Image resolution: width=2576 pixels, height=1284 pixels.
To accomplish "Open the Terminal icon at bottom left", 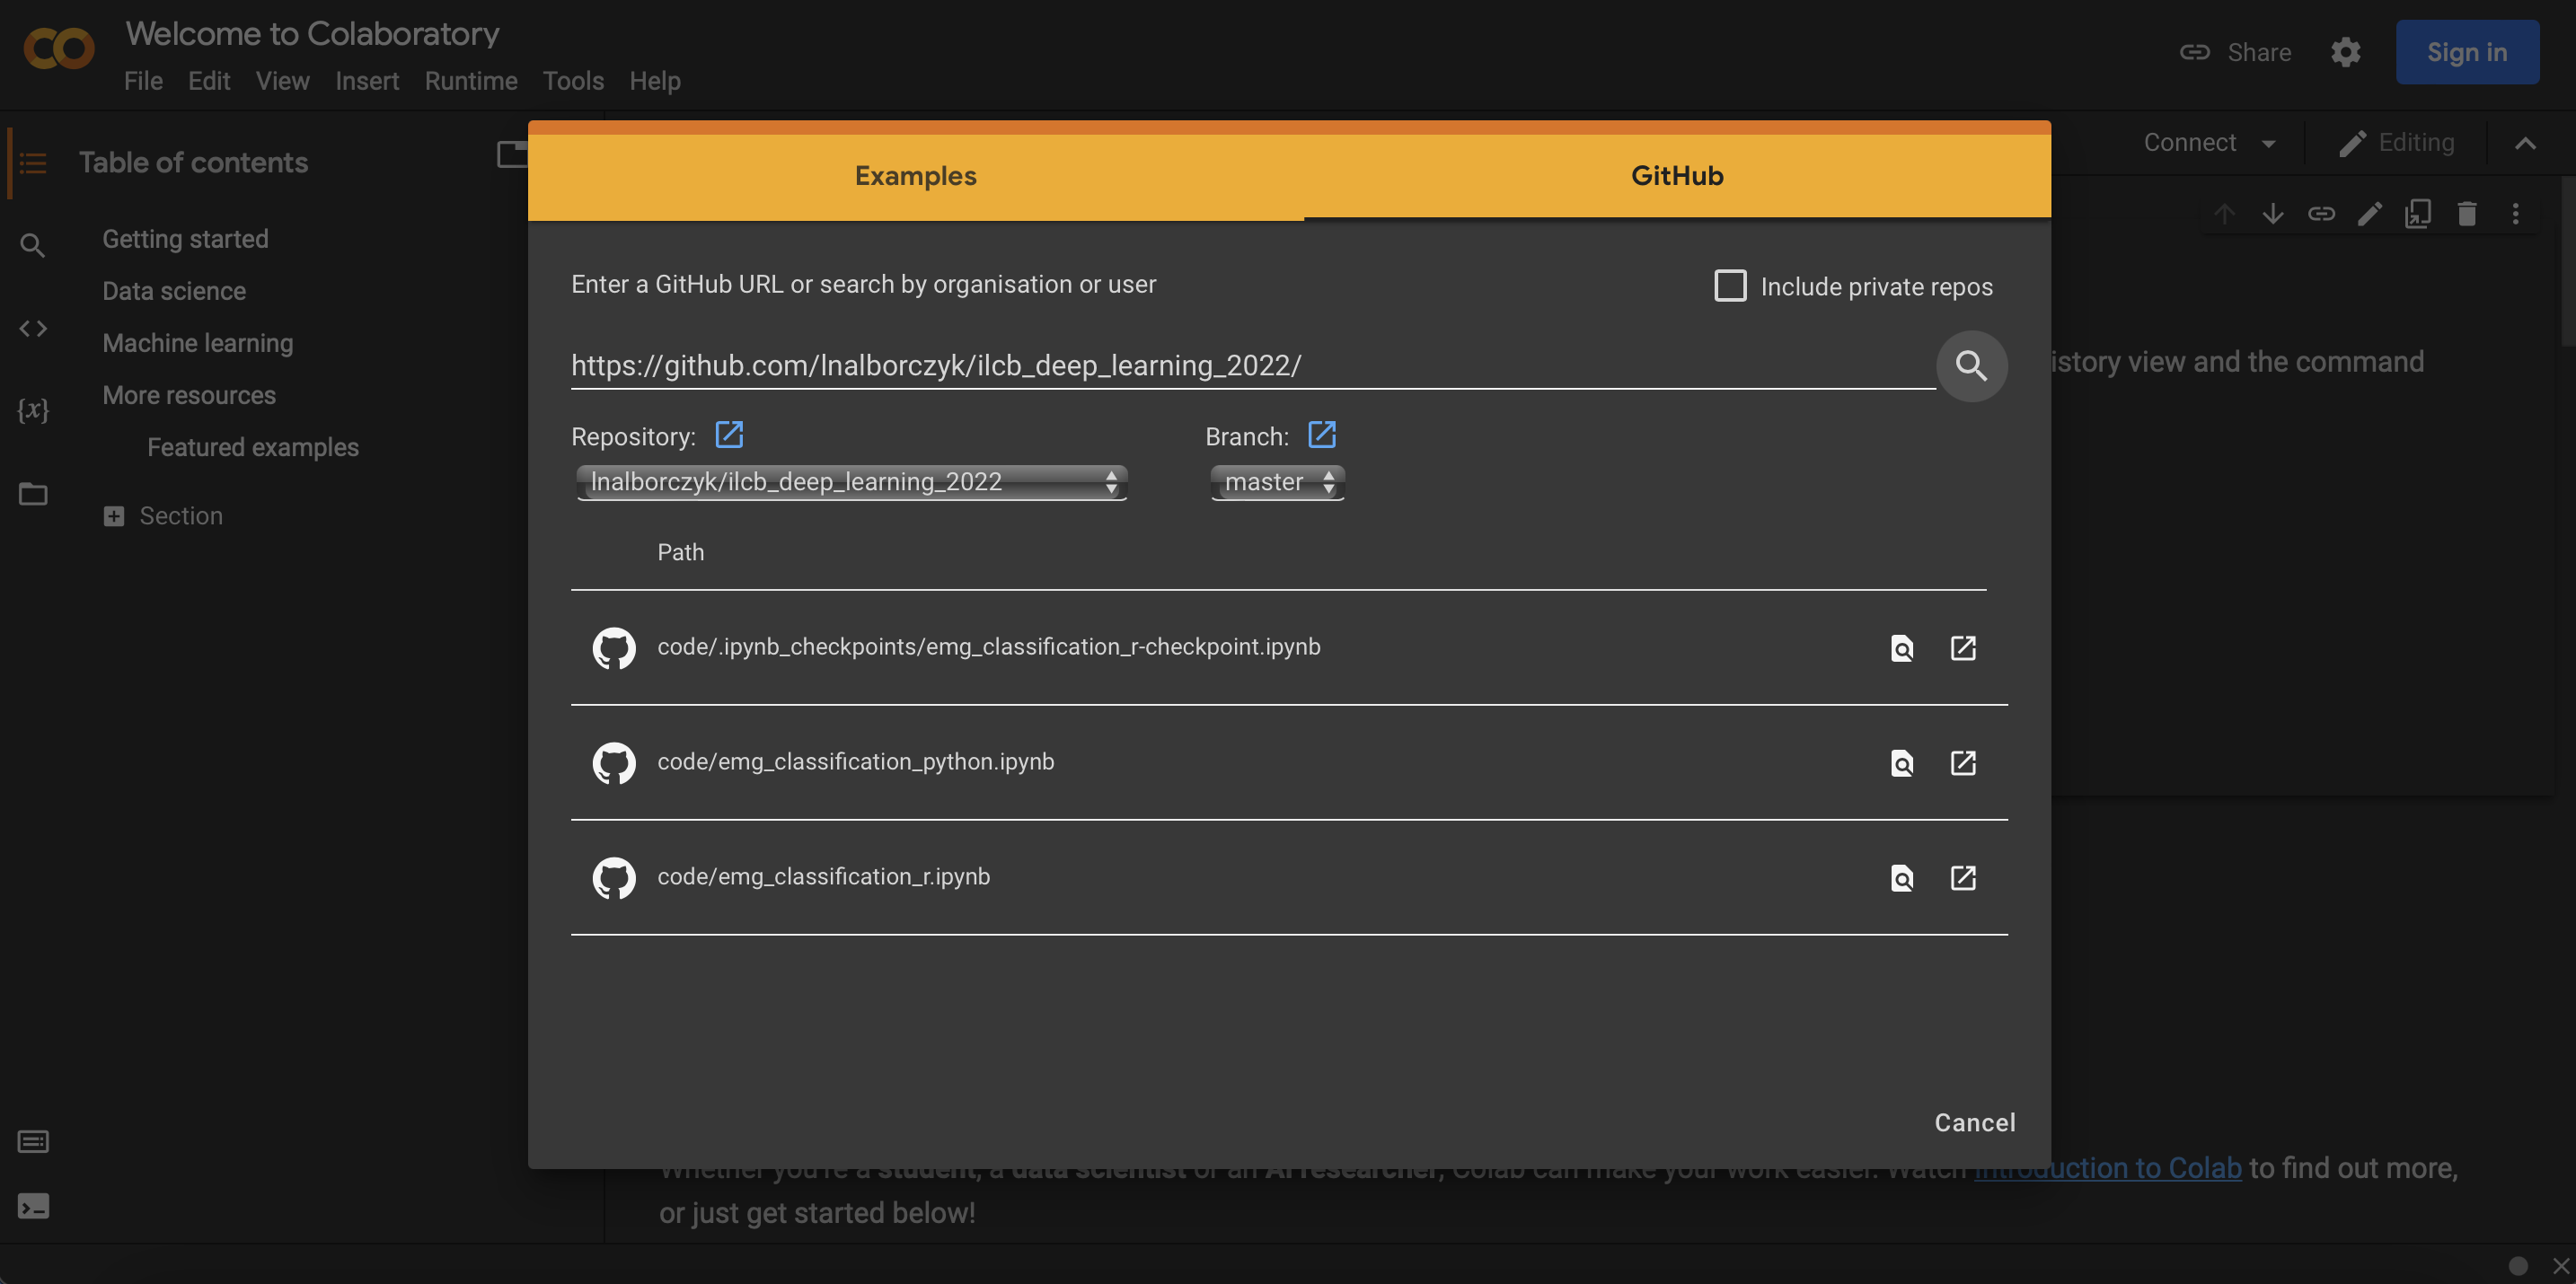I will click(x=33, y=1207).
